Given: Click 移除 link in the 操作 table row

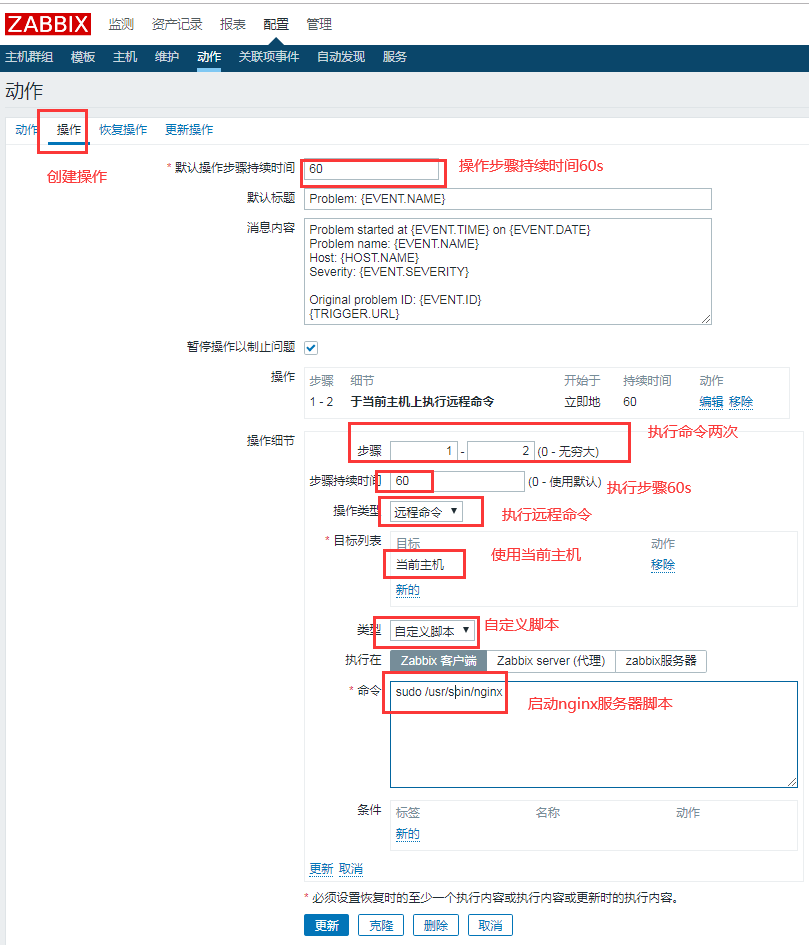Looking at the screenshot, I should click(x=741, y=402).
